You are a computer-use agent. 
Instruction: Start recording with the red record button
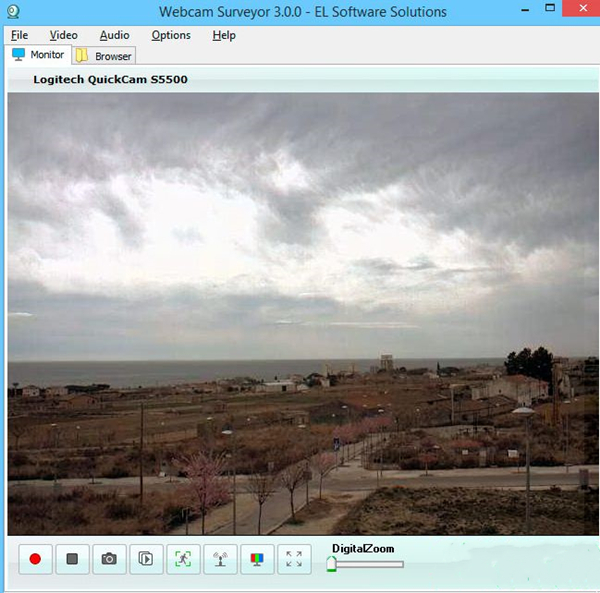(x=35, y=559)
